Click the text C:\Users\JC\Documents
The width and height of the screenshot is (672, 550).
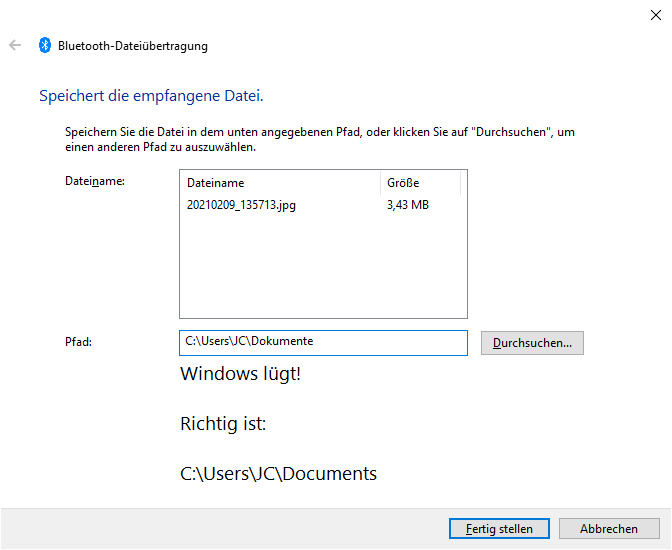(278, 474)
